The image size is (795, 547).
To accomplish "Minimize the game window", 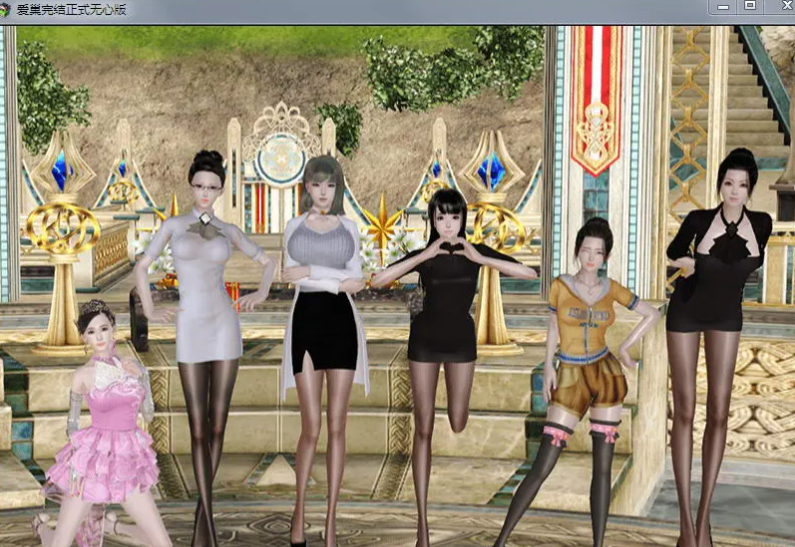I will [x=724, y=7].
